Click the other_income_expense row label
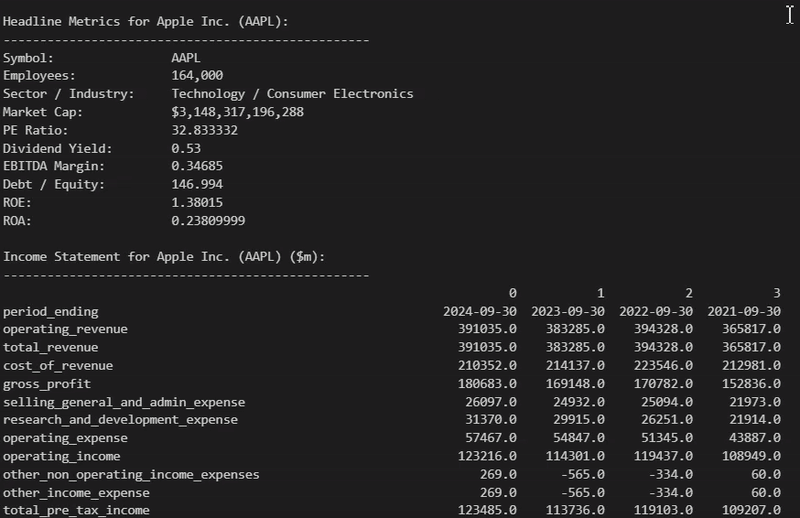 click(76, 494)
